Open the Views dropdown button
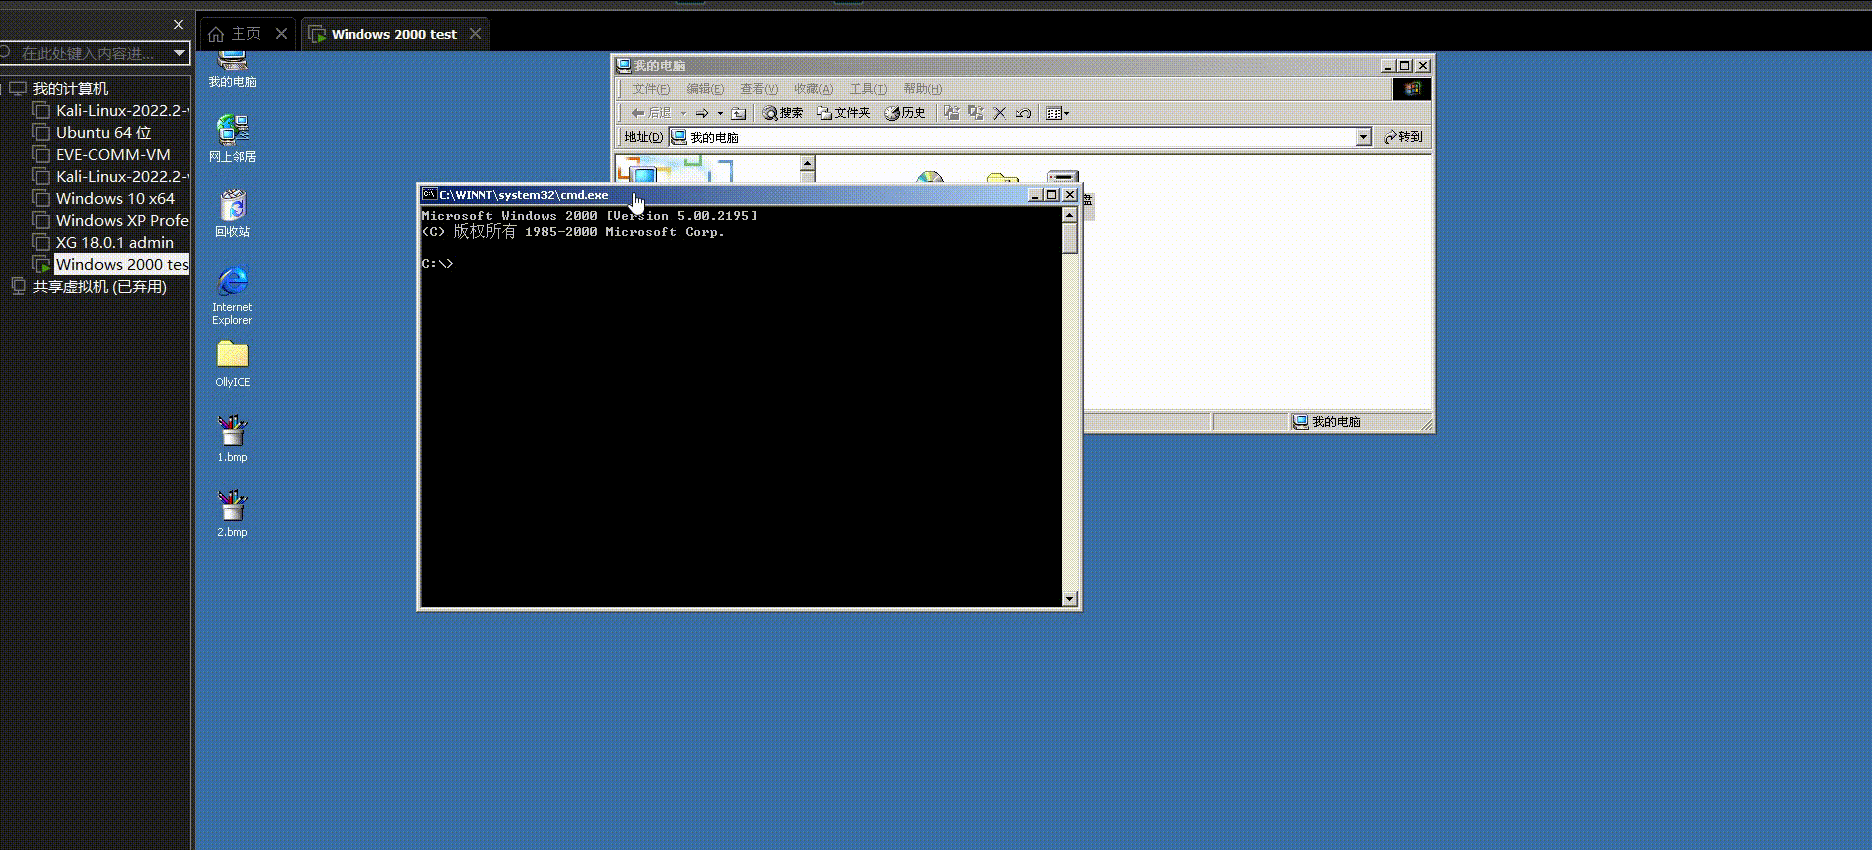 click(x=1058, y=113)
